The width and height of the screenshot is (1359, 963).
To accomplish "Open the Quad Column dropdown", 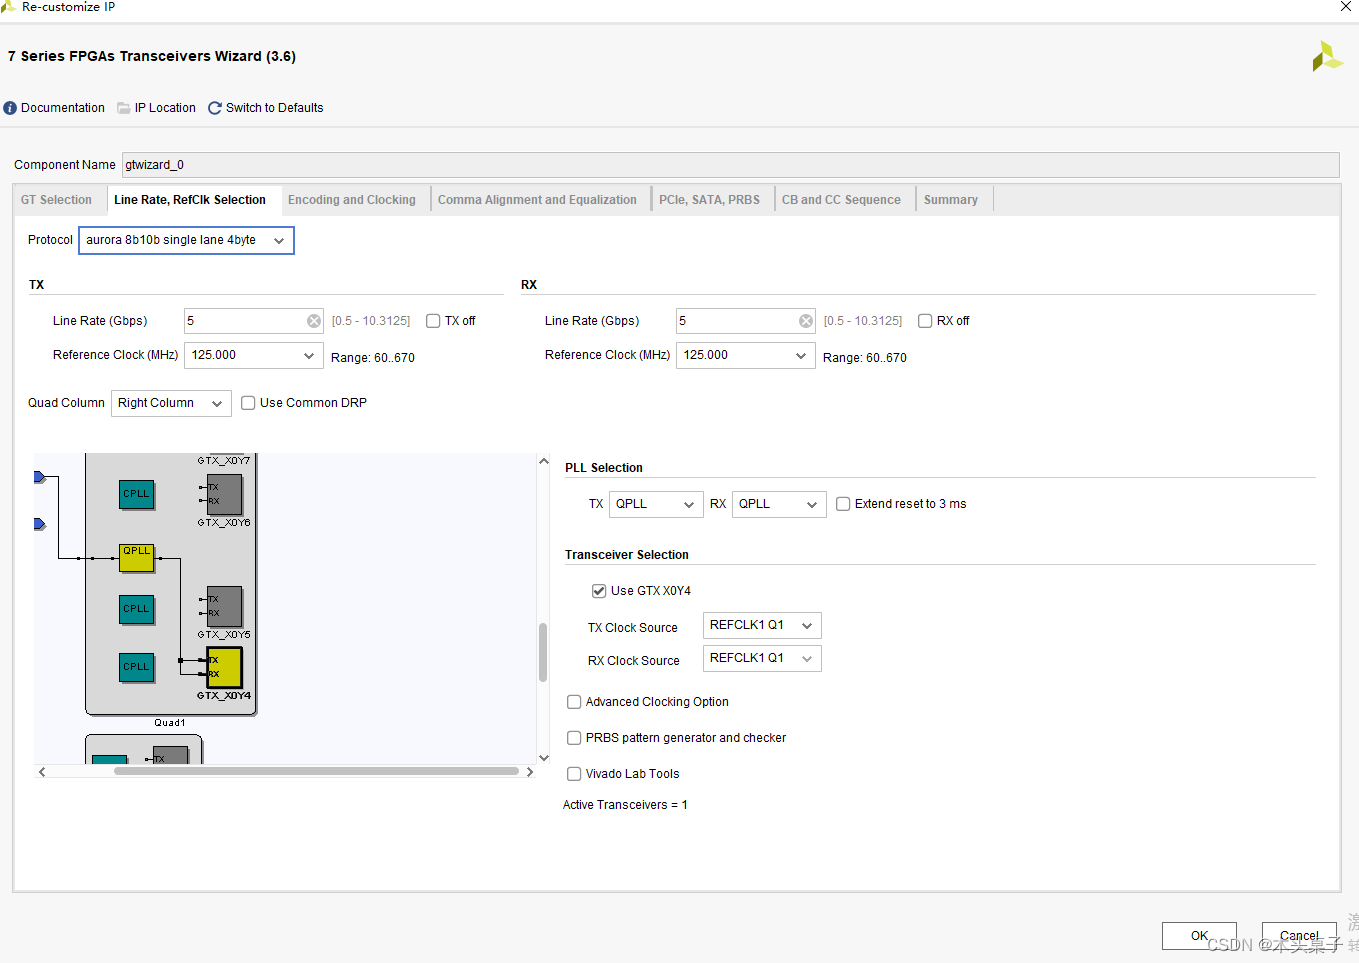I will tap(171, 403).
